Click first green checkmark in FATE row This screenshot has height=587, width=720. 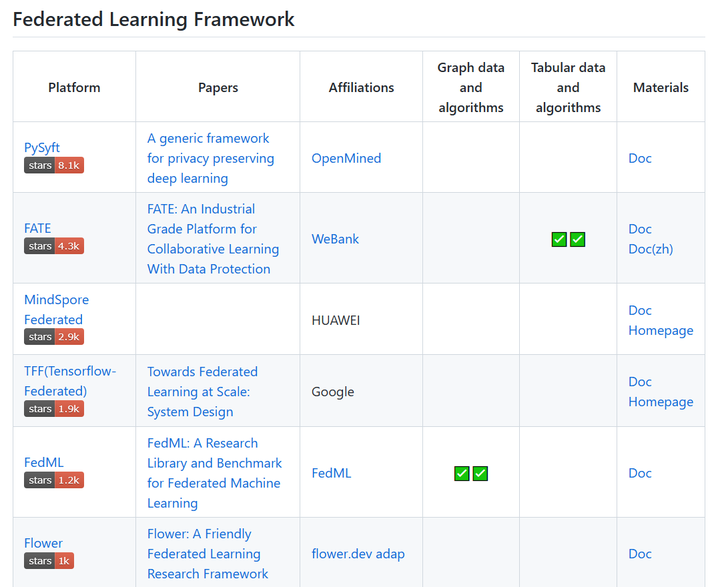[x=559, y=239]
